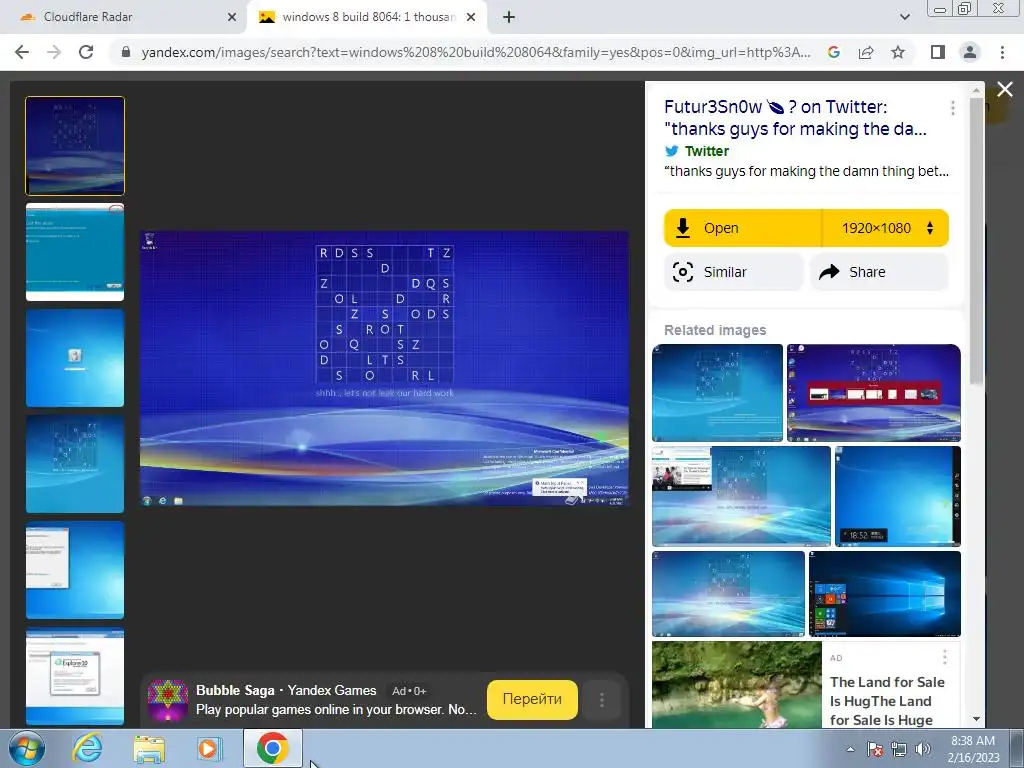Bookmark this page with star icon

pyautogui.click(x=898, y=52)
